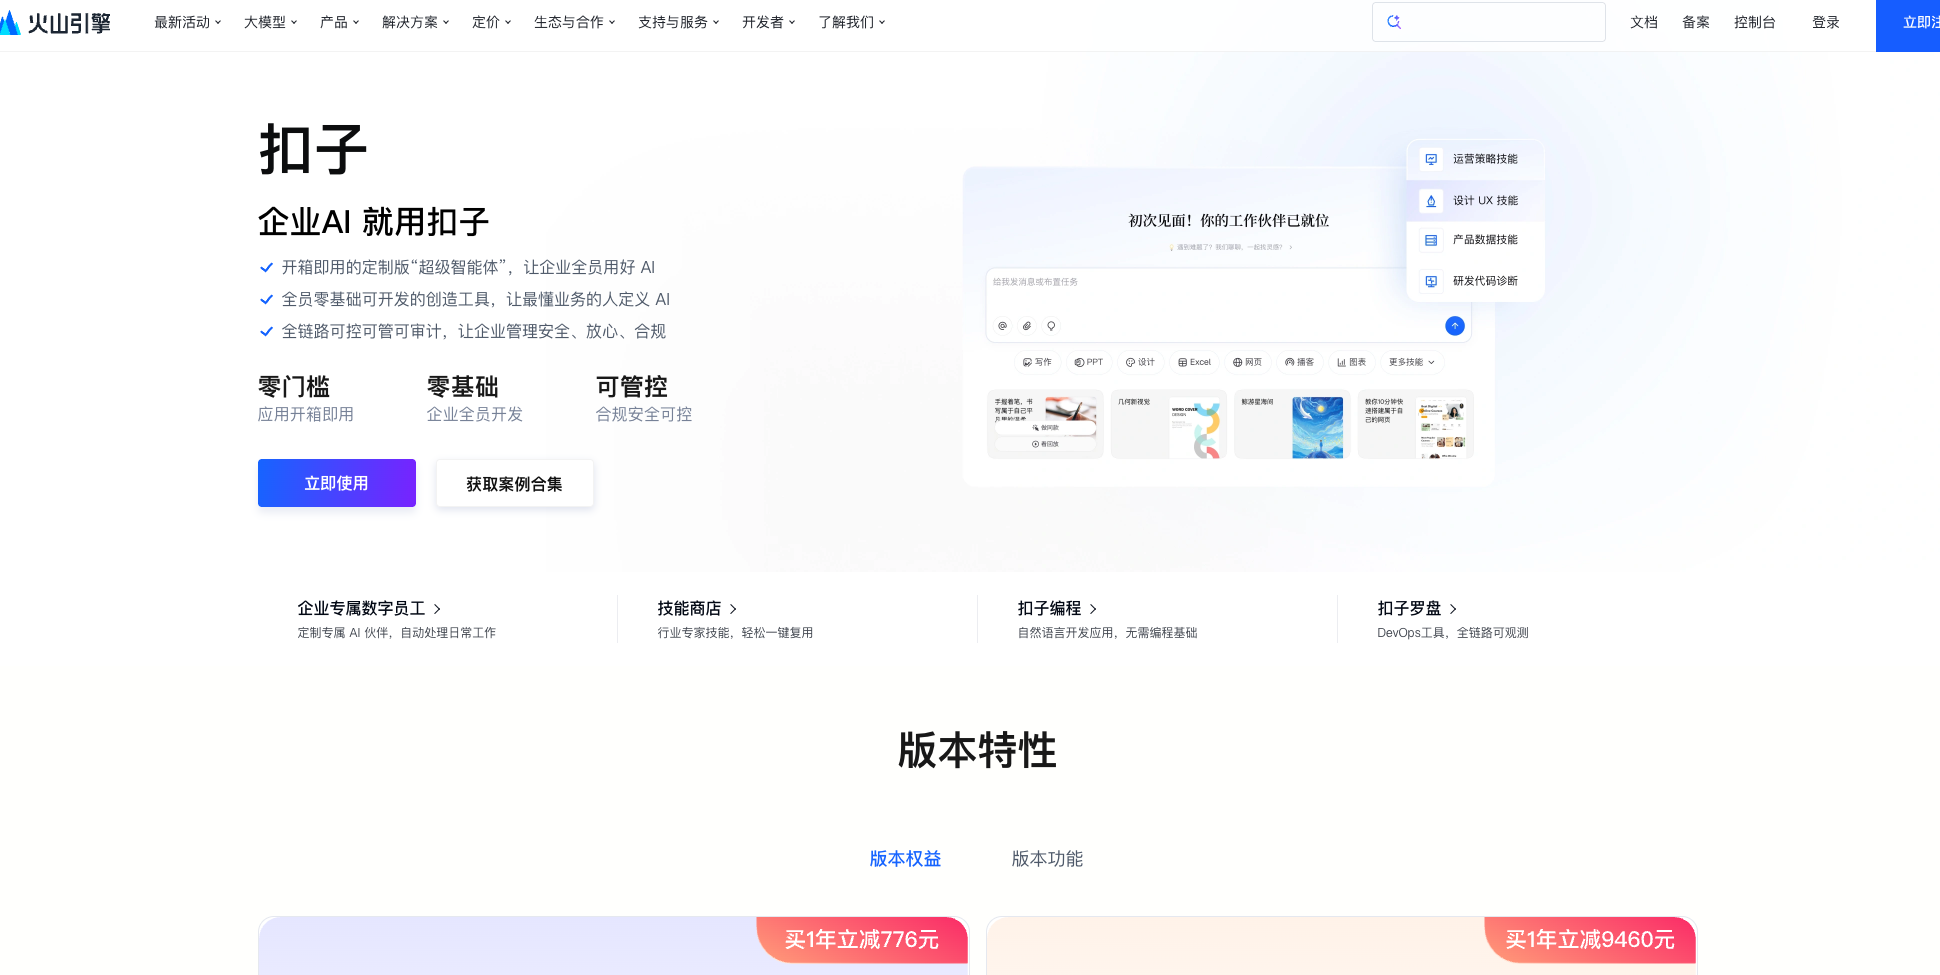Click the 可管控 feature text
The image size is (1940, 975).
click(632, 387)
